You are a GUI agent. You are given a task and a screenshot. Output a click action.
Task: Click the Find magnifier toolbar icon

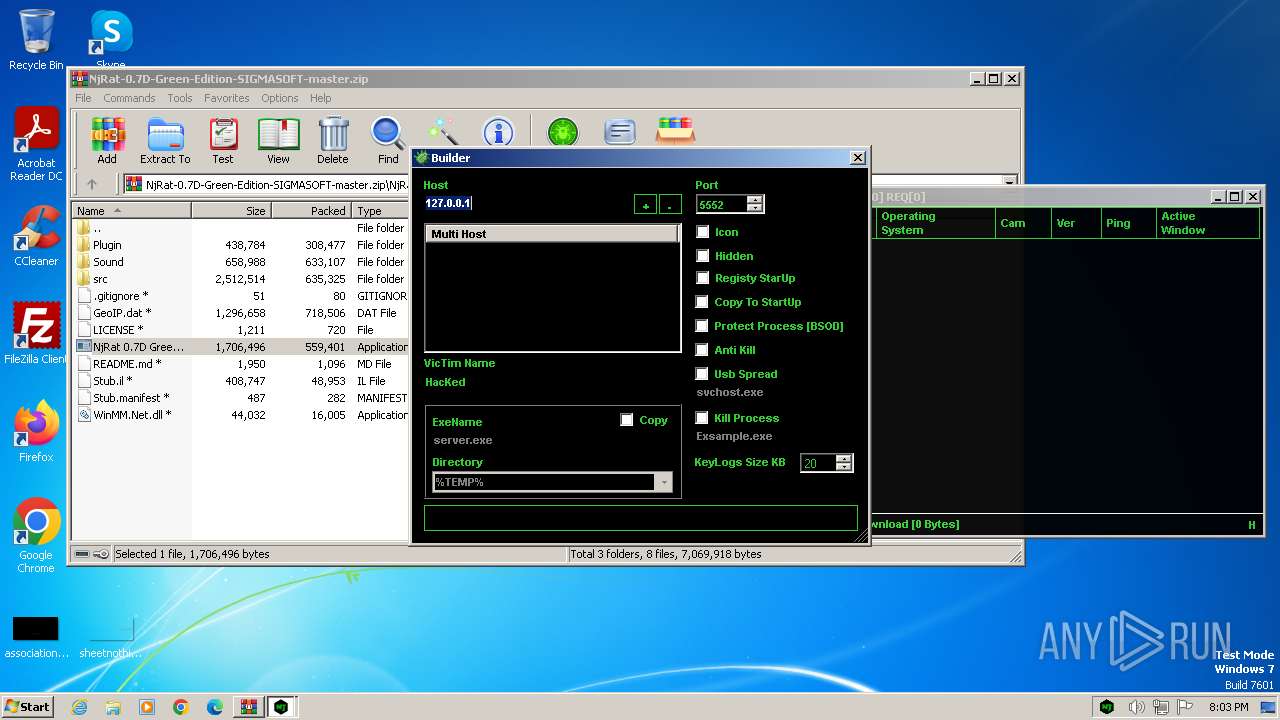pyautogui.click(x=388, y=141)
